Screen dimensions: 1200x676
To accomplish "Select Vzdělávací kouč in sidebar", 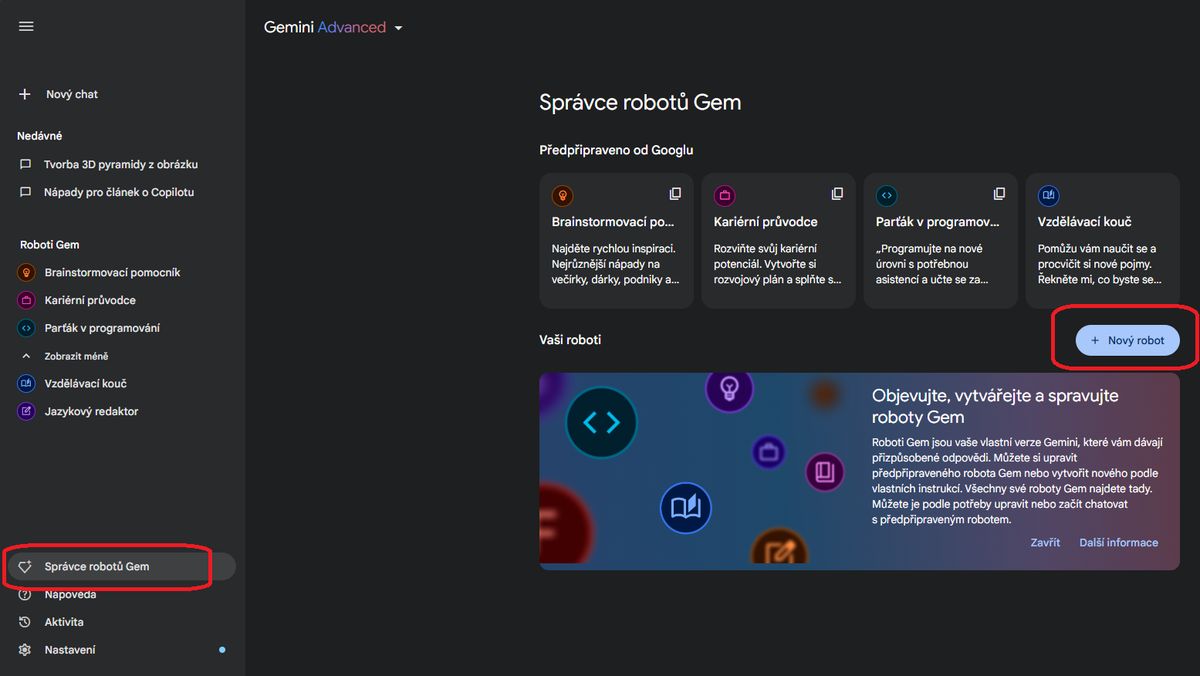I will [85, 383].
